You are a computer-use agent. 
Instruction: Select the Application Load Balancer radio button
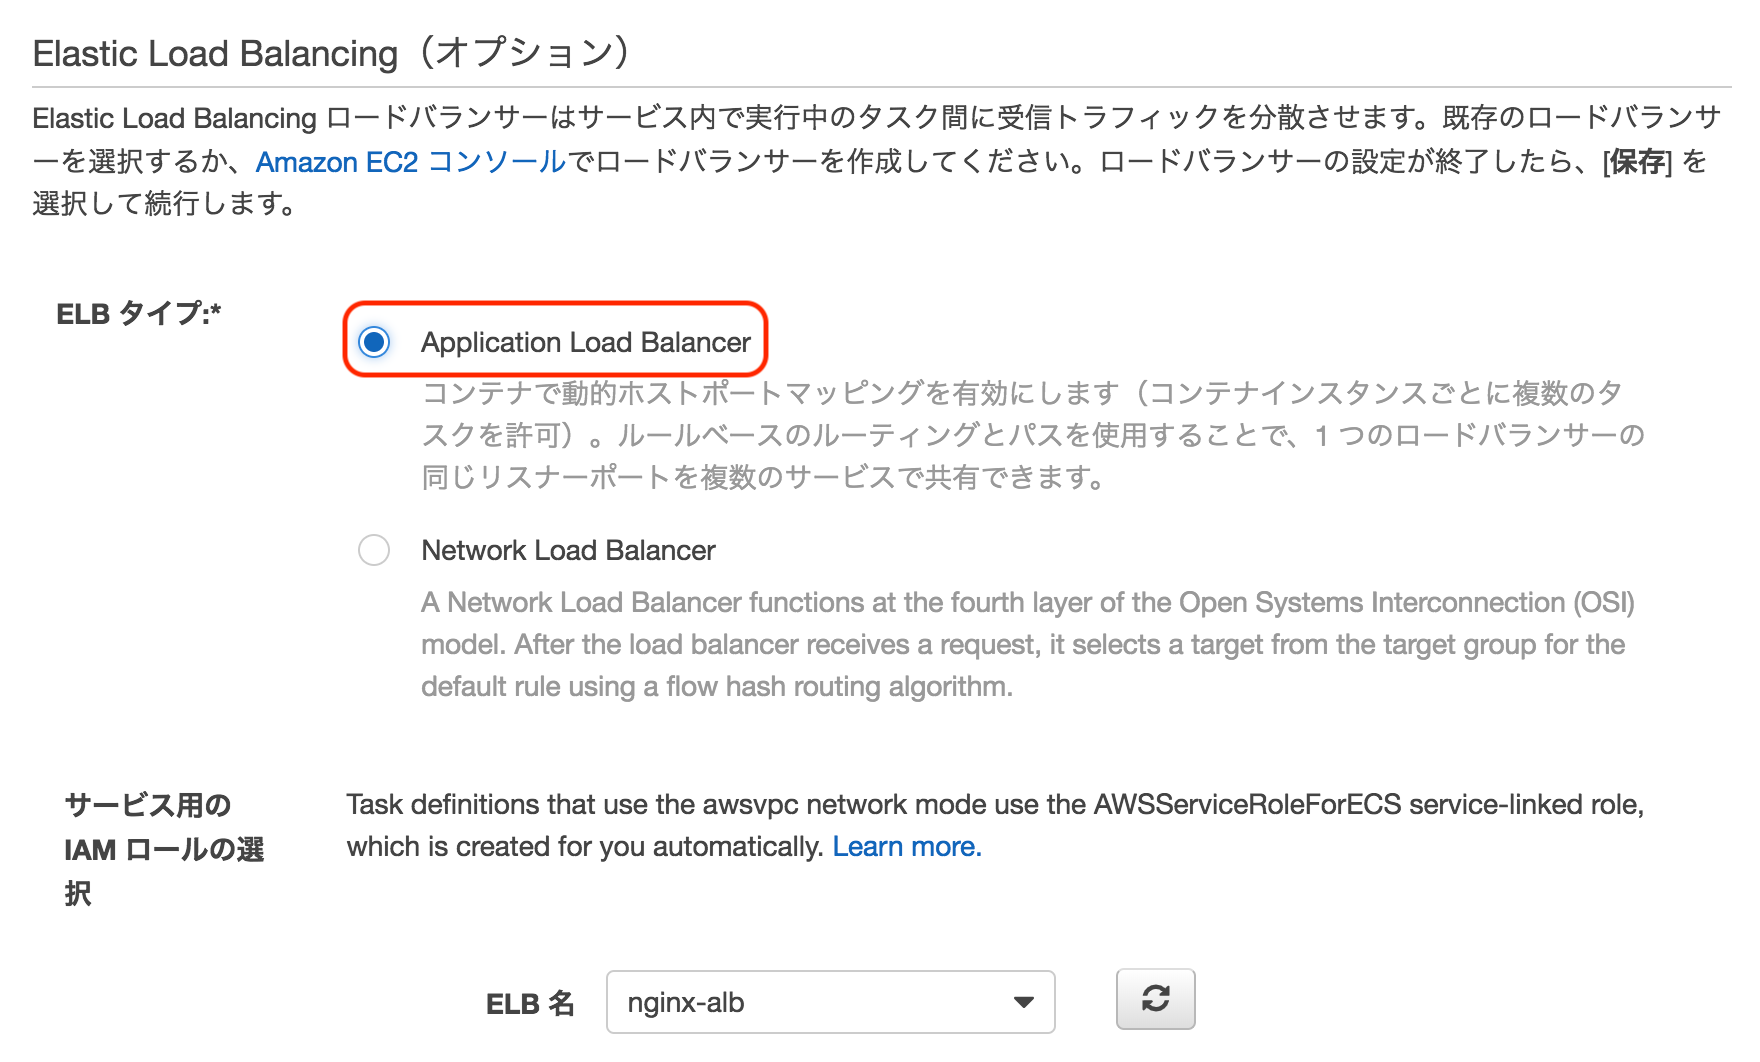(x=374, y=342)
